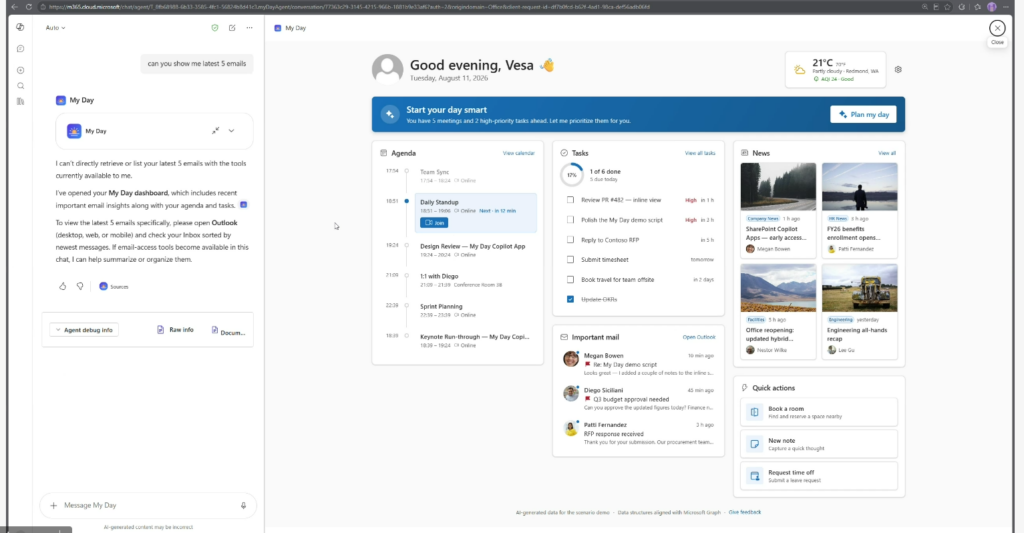The width and height of the screenshot is (1024, 533).
Task: Open Megan Bowen's 'Re: My Day demo script' email
Action: [639, 364]
